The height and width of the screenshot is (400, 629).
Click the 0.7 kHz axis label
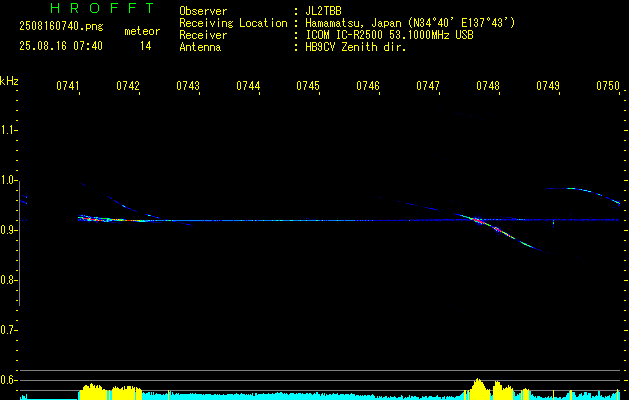8,330
